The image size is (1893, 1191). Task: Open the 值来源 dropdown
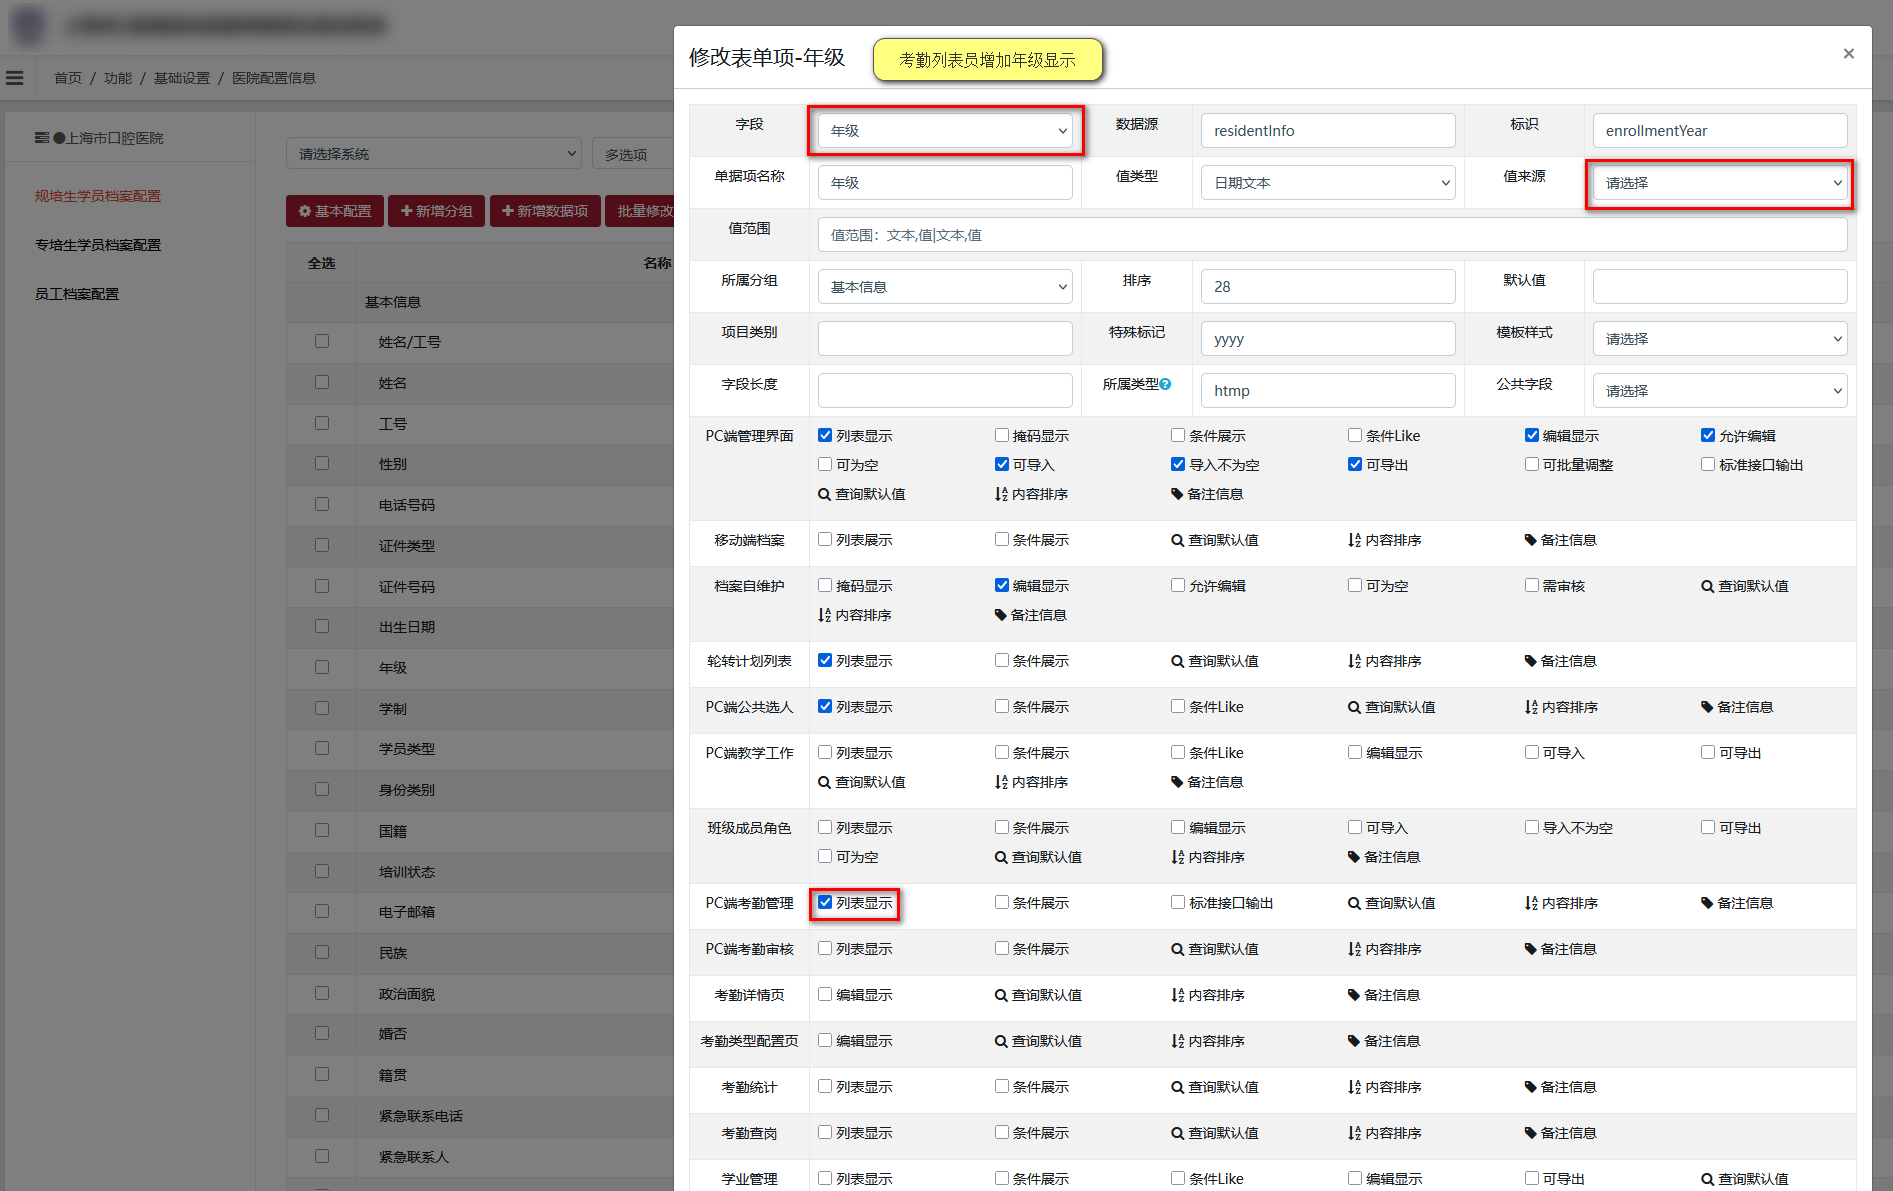tap(1720, 183)
